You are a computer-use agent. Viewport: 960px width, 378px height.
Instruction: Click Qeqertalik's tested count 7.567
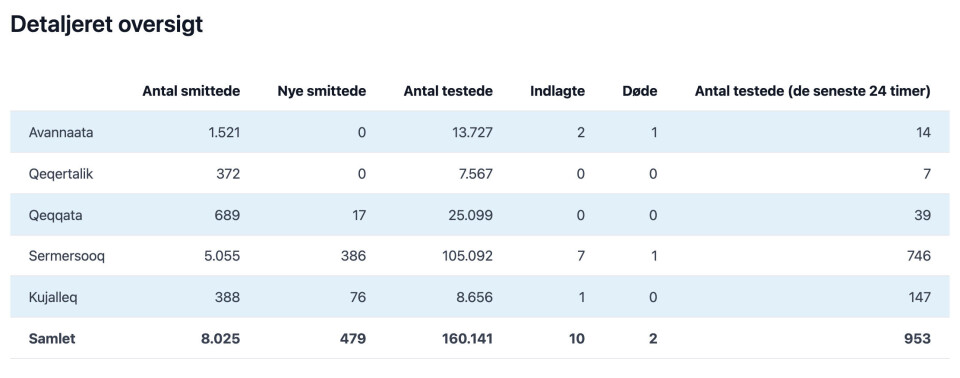[476, 174]
